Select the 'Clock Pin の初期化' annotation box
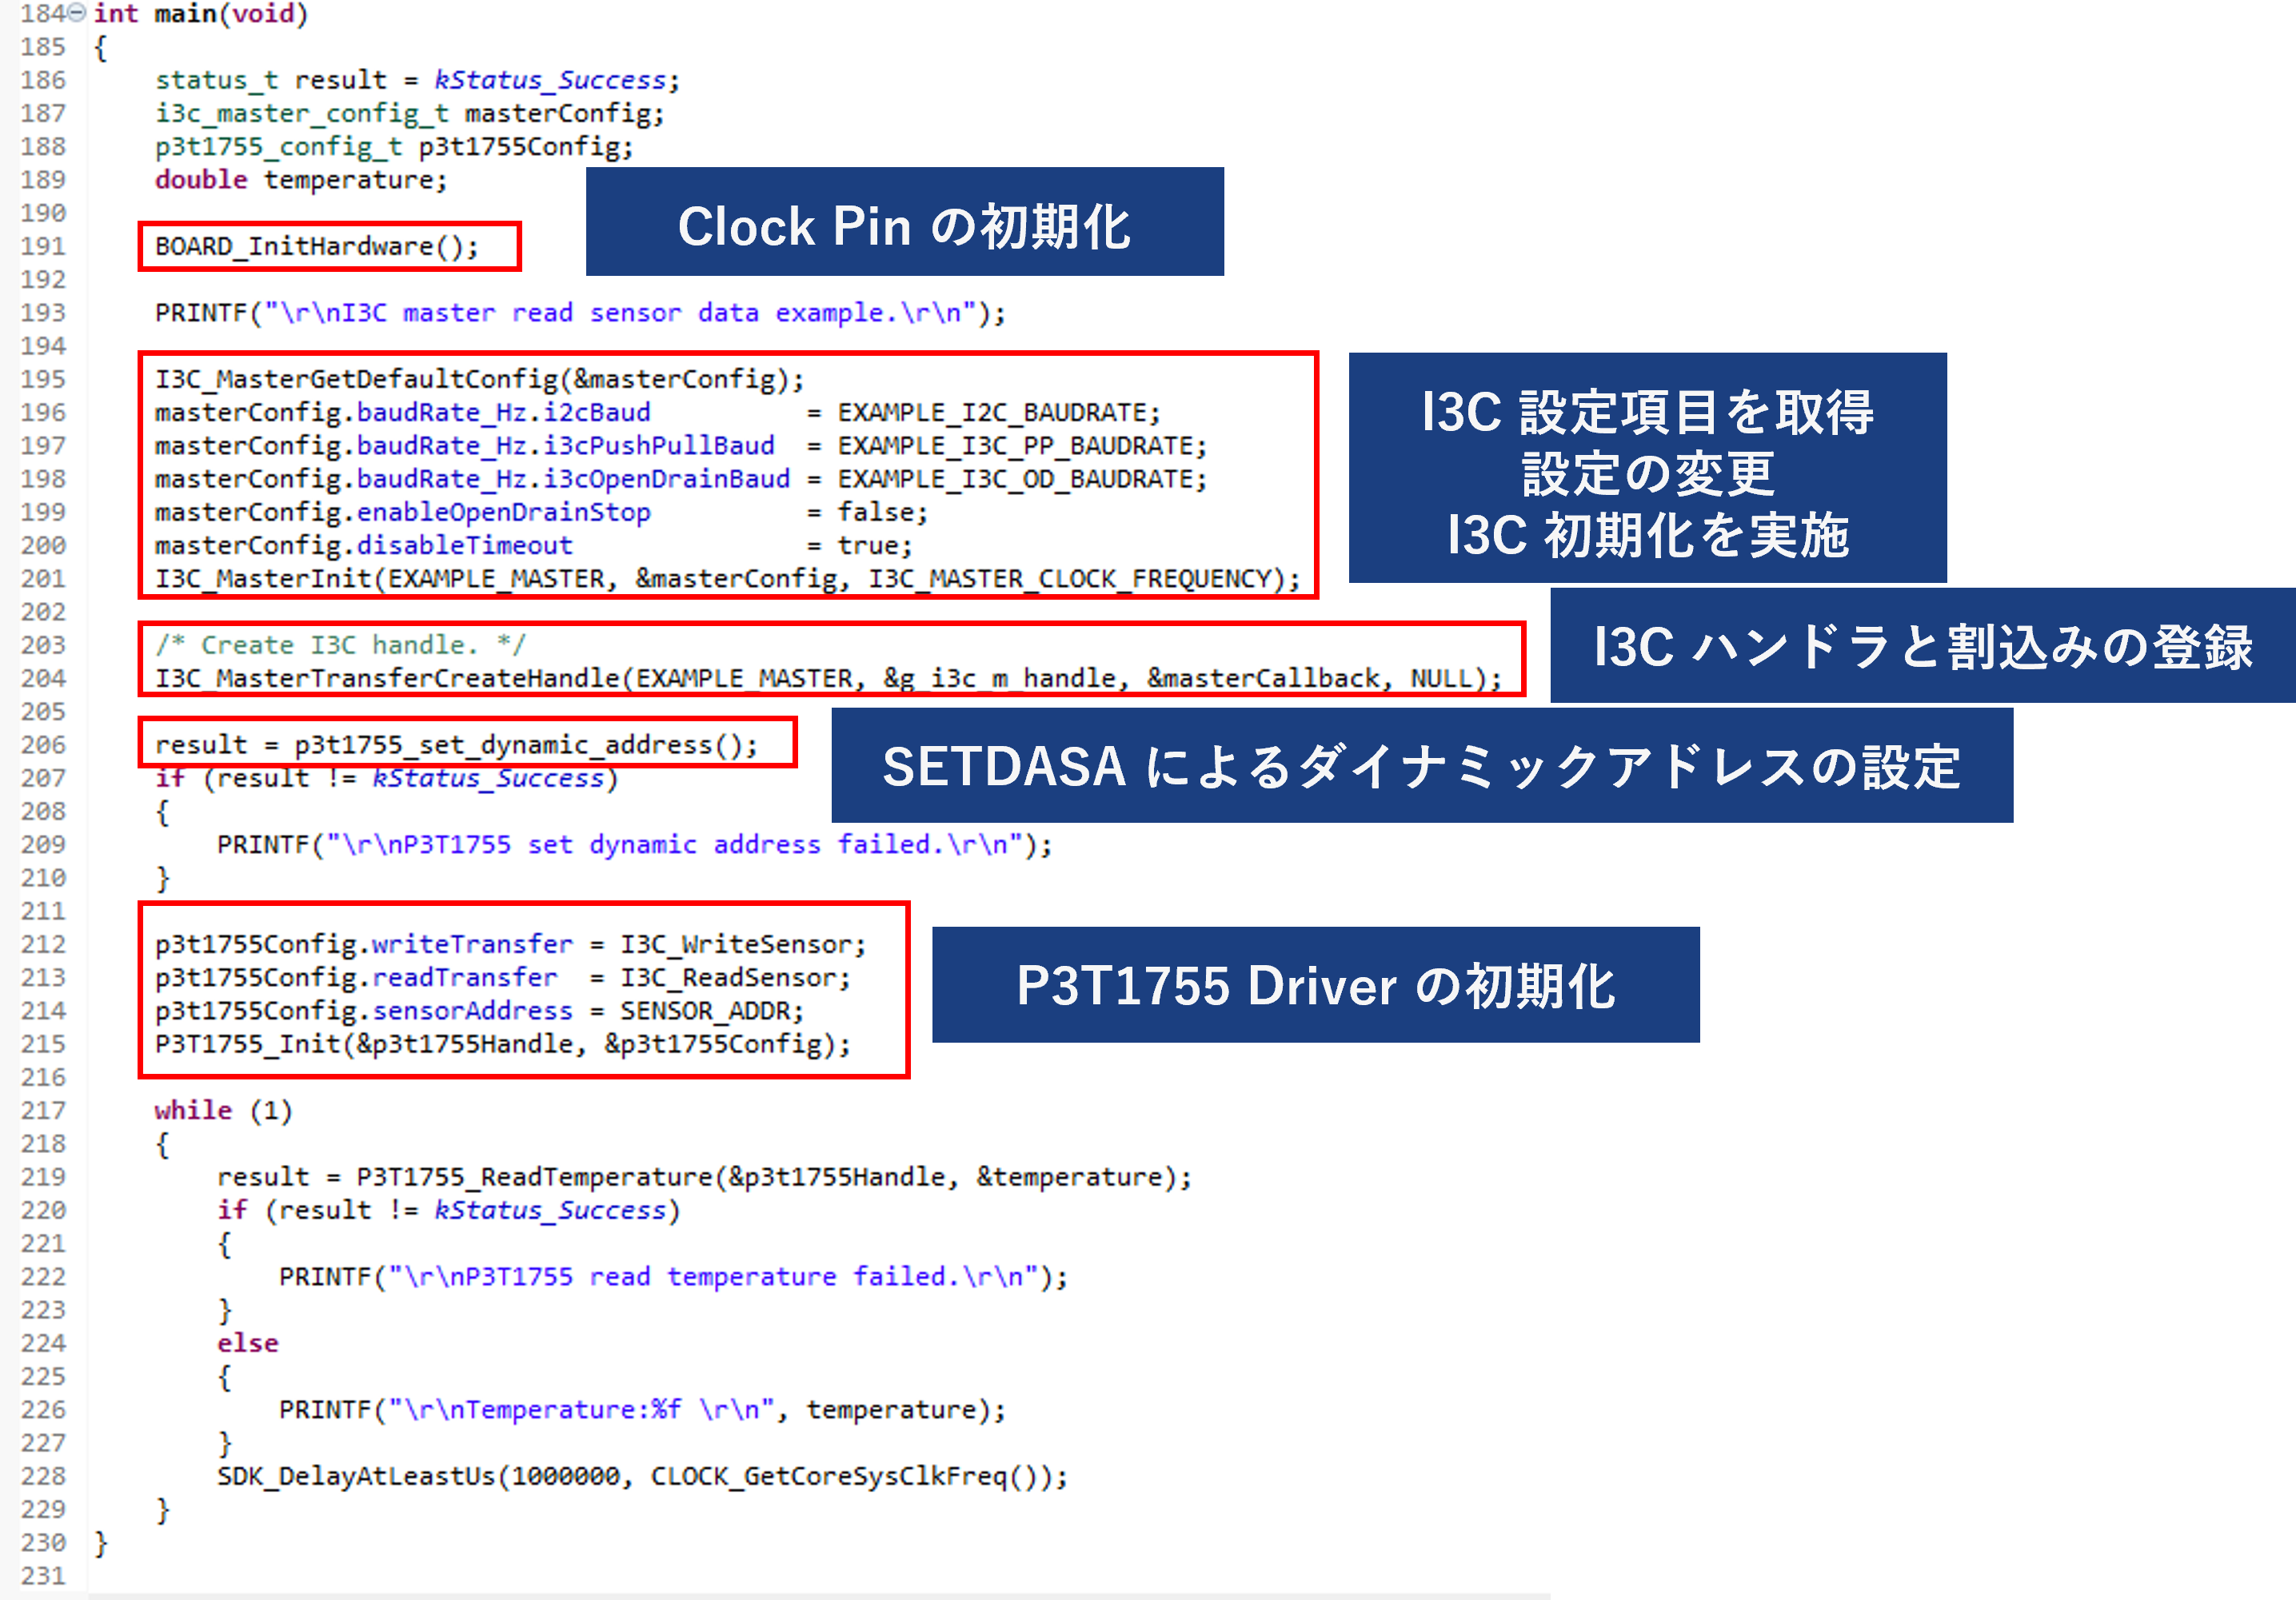 904,222
